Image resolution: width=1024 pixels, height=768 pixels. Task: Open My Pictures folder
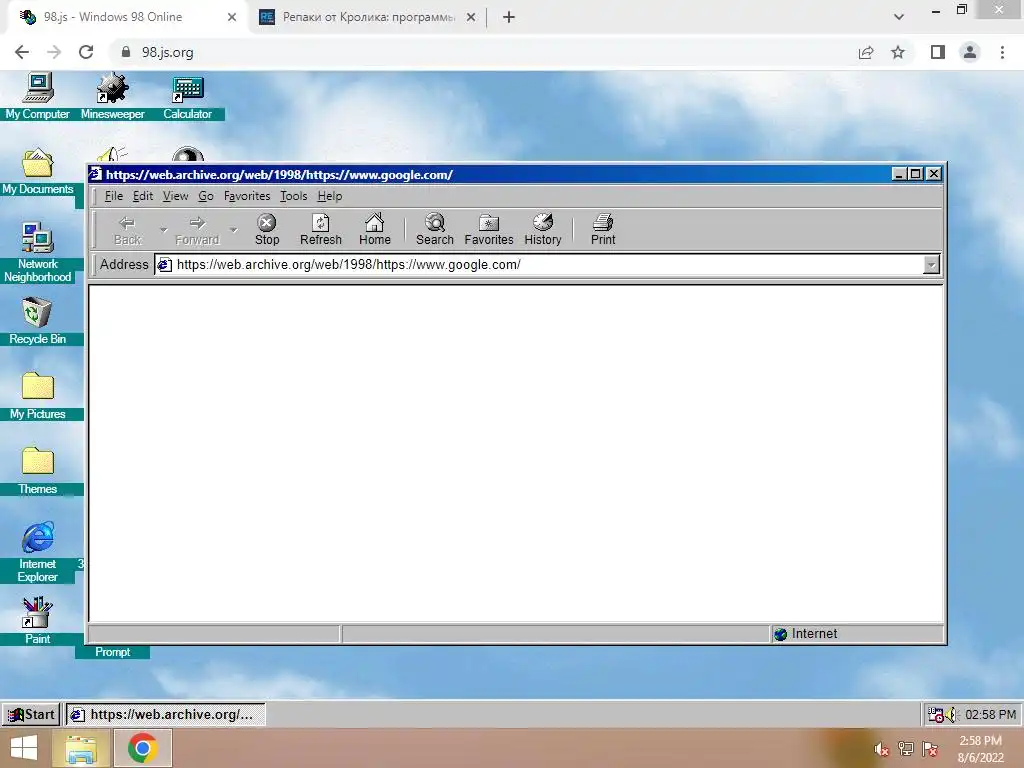click(x=37, y=396)
